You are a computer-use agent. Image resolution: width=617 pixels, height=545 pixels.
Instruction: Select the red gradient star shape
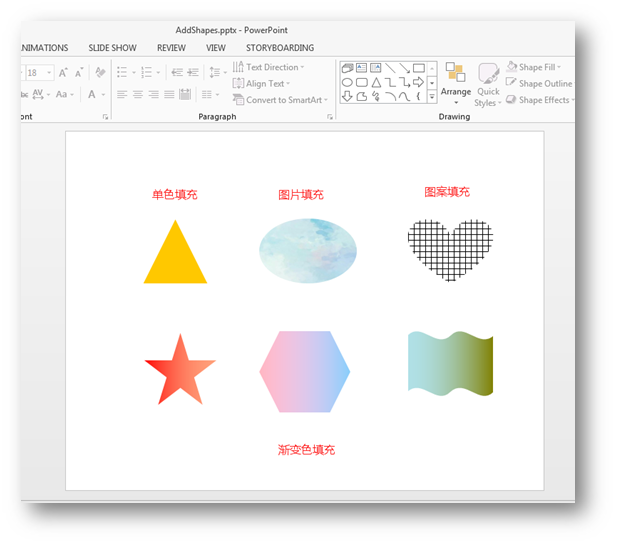pyautogui.click(x=180, y=372)
